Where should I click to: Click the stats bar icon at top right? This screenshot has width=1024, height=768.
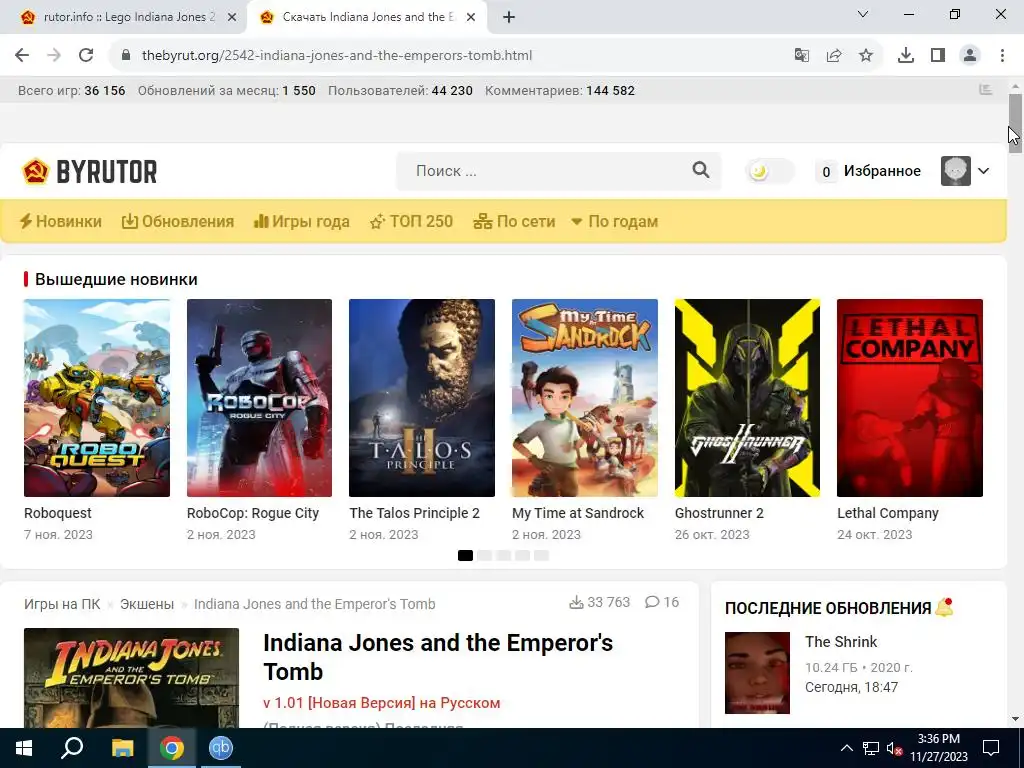click(985, 90)
